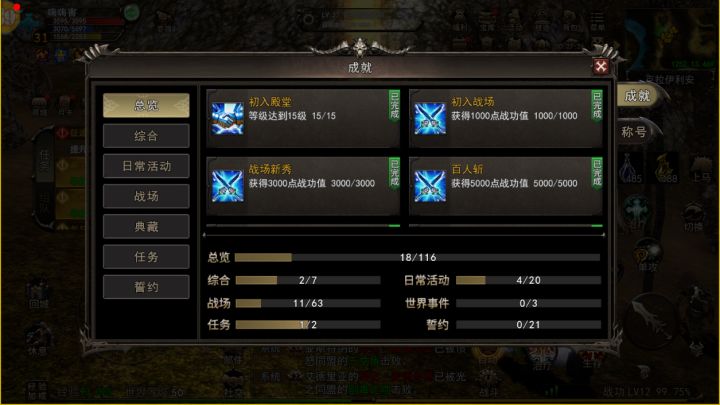Viewport: 720px width, 405px height.
Task: Click the 战场新秀 achievement card
Action: tap(303, 186)
